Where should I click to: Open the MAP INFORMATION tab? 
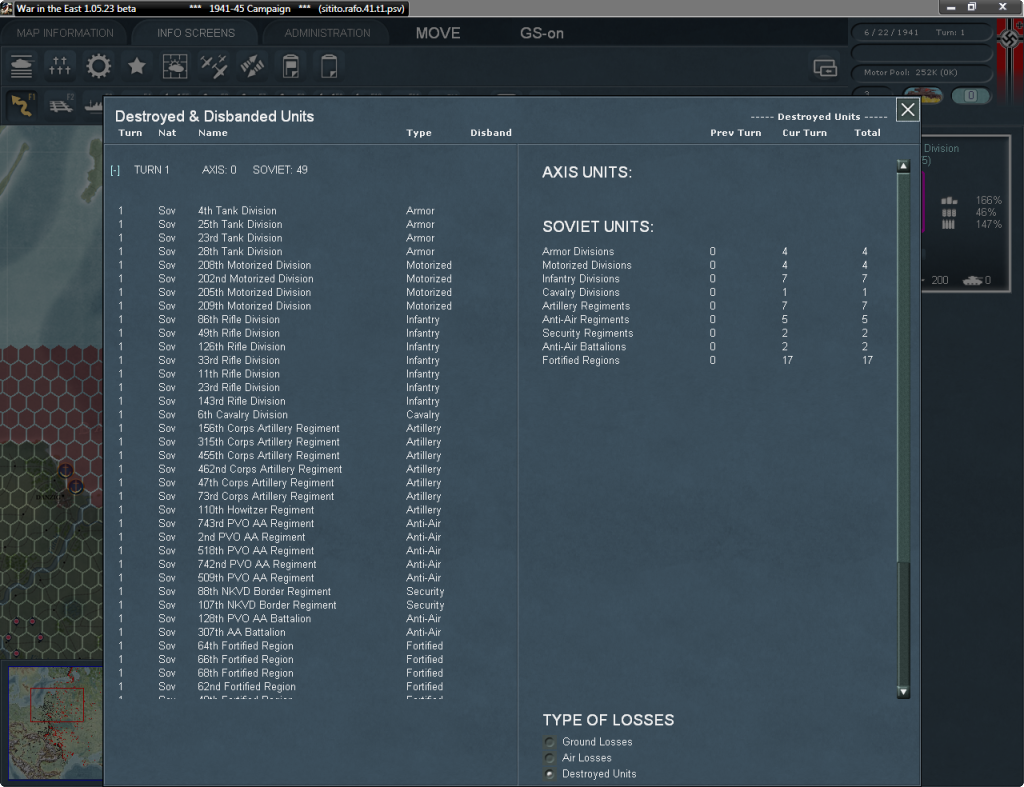tap(65, 33)
